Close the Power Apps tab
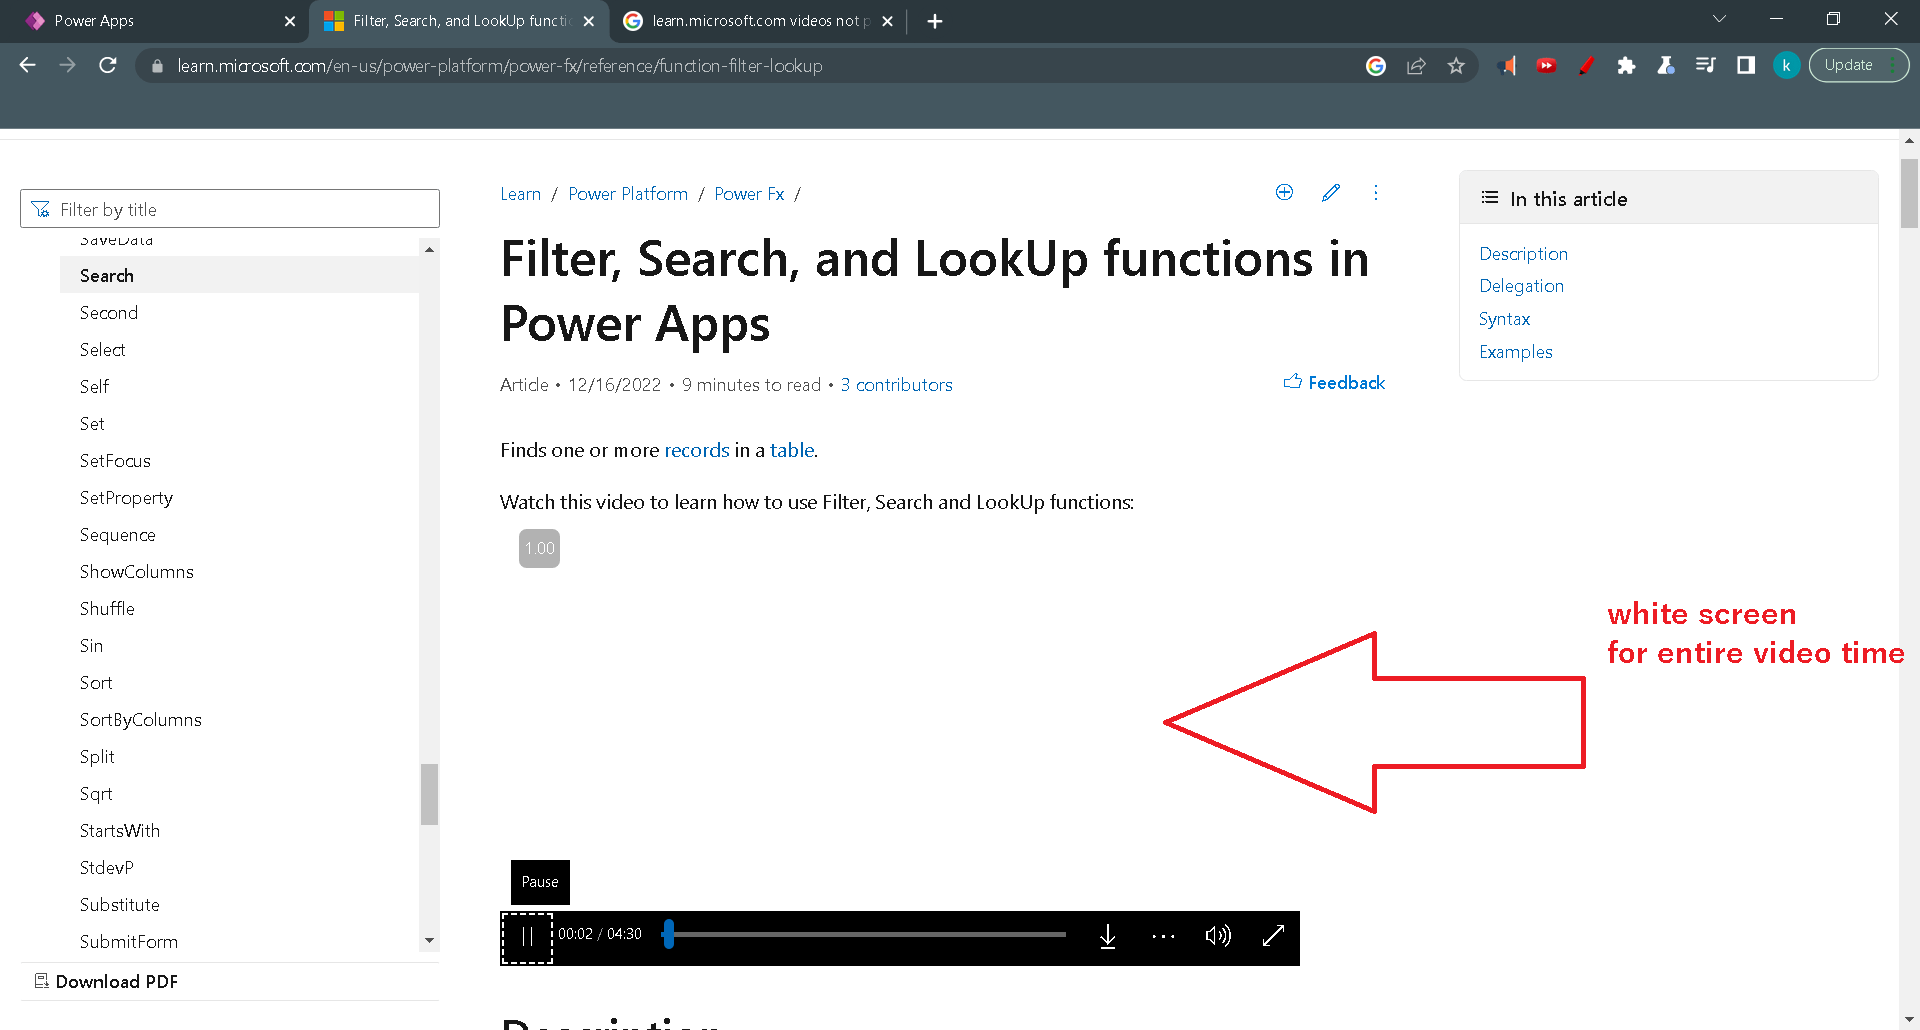Screen dimensions: 1920x1030 [290, 21]
